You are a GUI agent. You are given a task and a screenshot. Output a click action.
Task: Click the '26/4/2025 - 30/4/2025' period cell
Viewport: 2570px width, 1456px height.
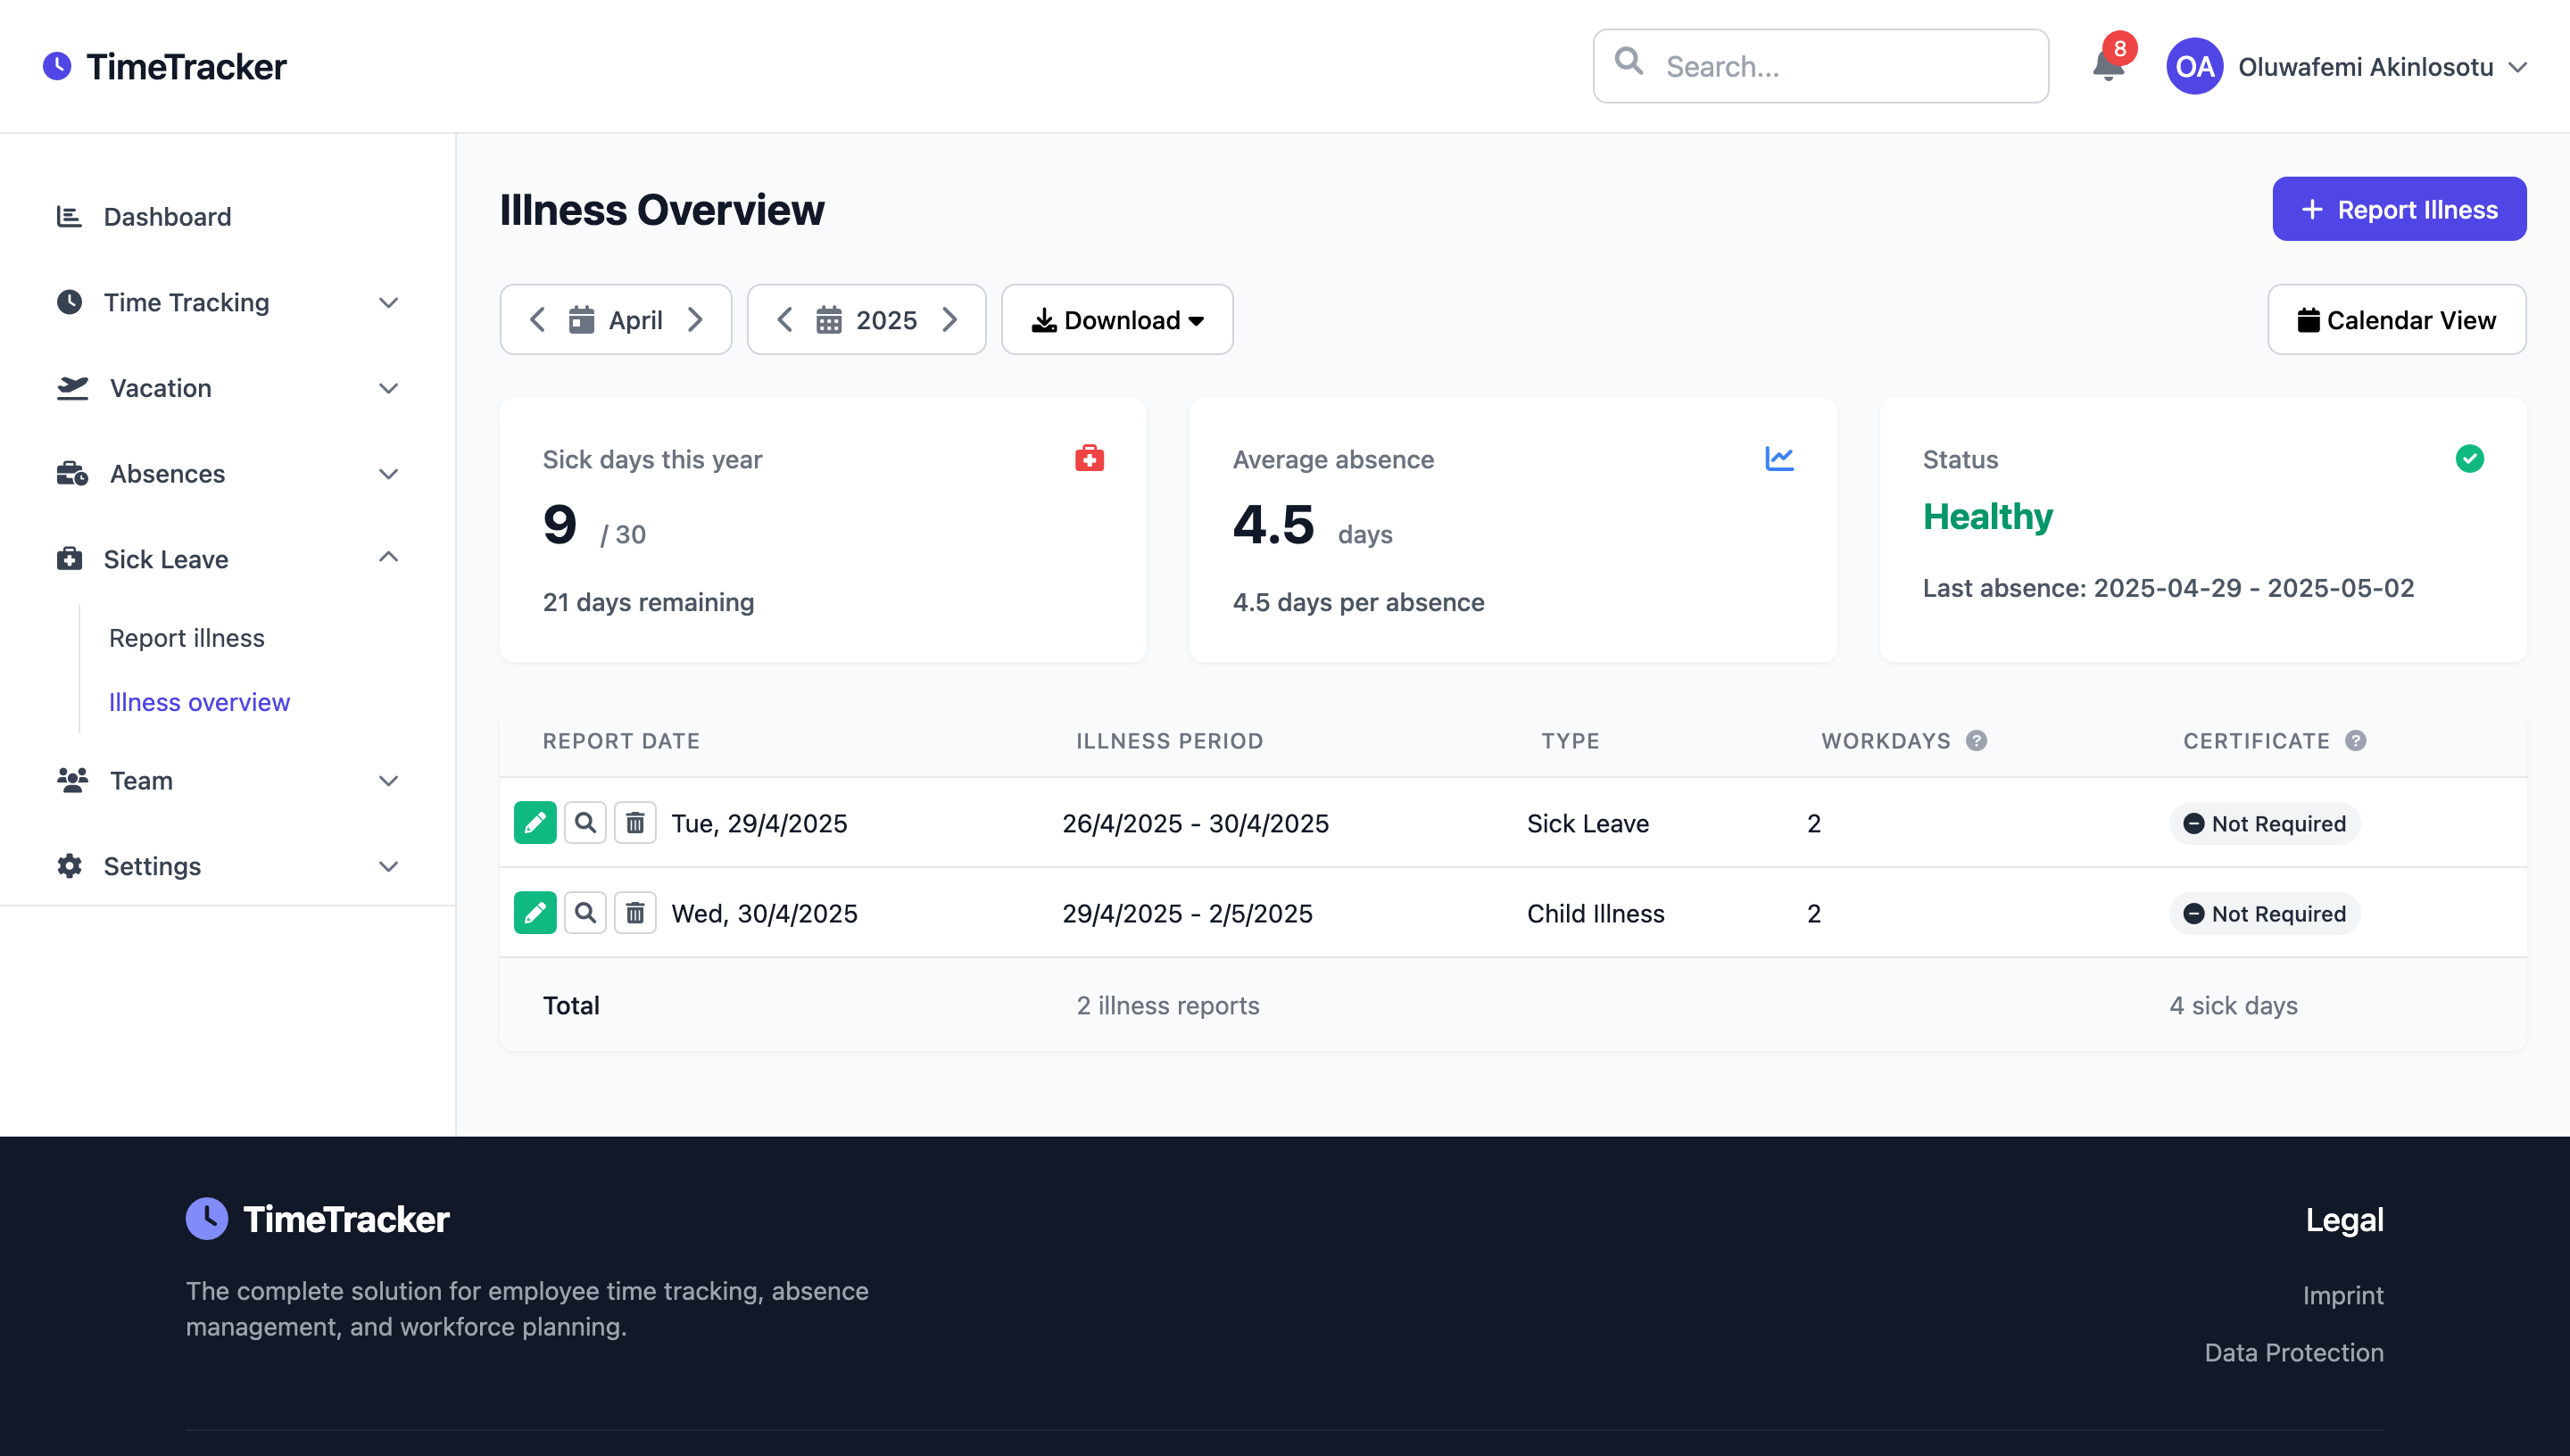1196,823
